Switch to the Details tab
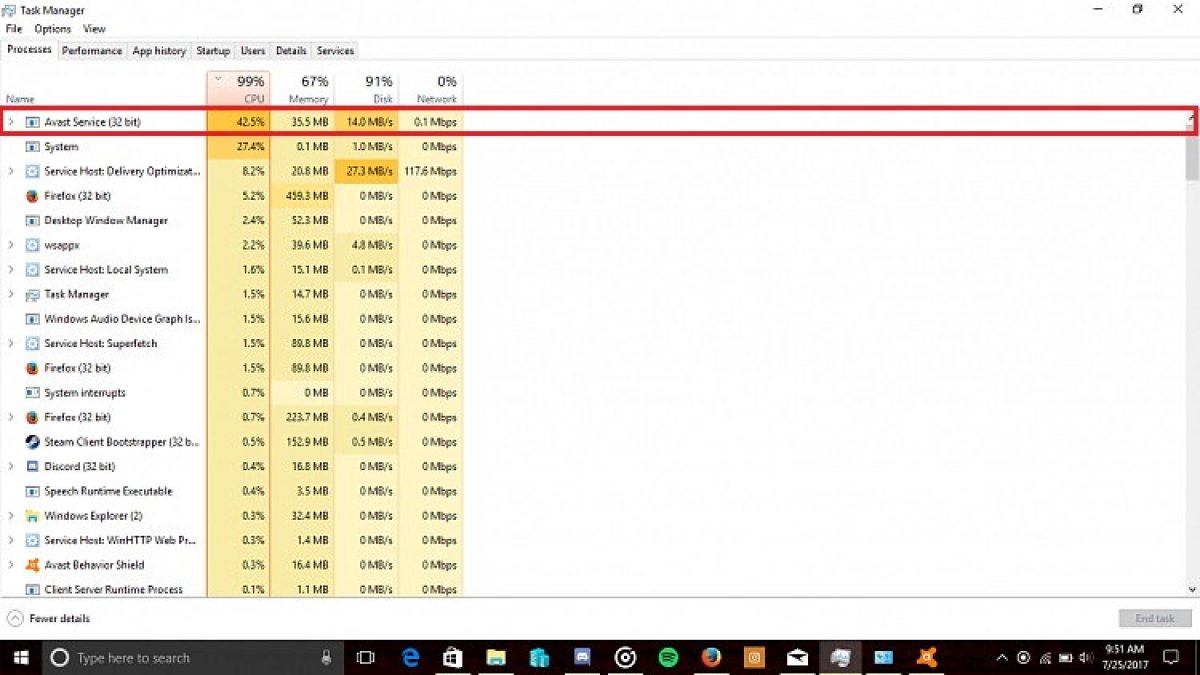Screen dimensions: 1200x675 coord(291,51)
